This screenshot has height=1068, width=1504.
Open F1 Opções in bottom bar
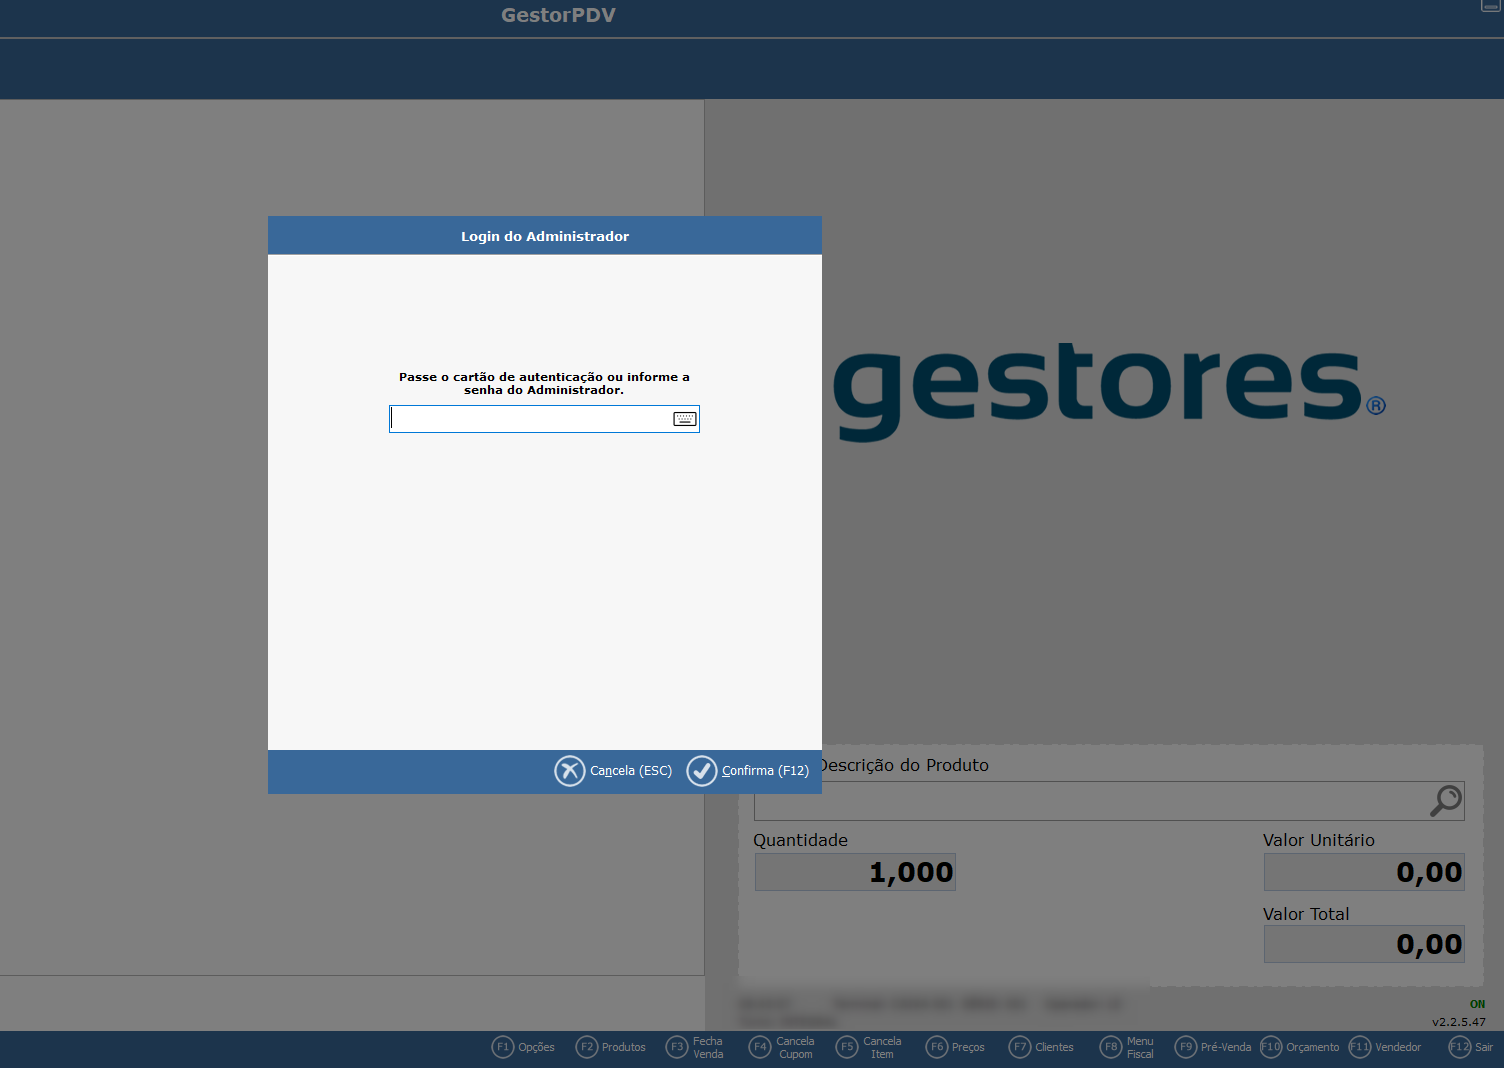[x=524, y=1047]
